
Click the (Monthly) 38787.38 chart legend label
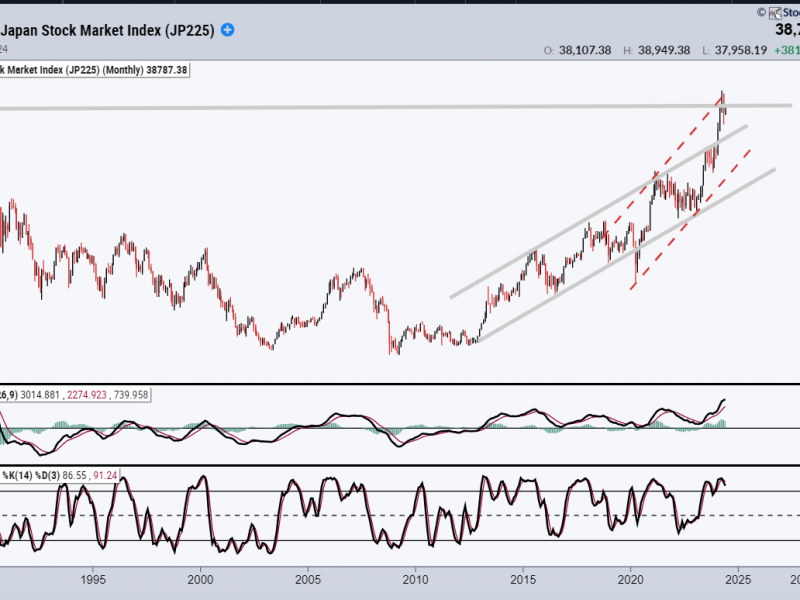click(x=145, y=70)
